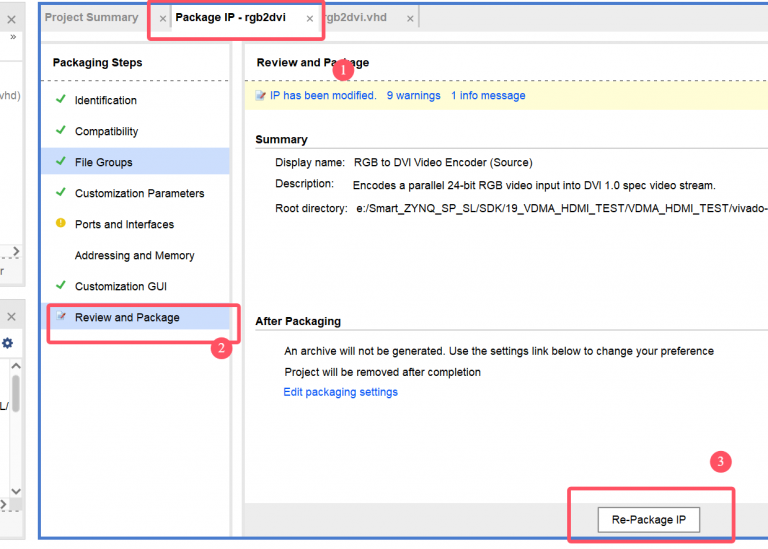Image resolution: width=768 pixels, height=549 pixels.
Task: Click the scroll-up arrow in left panel
Action: pos(15,366)
